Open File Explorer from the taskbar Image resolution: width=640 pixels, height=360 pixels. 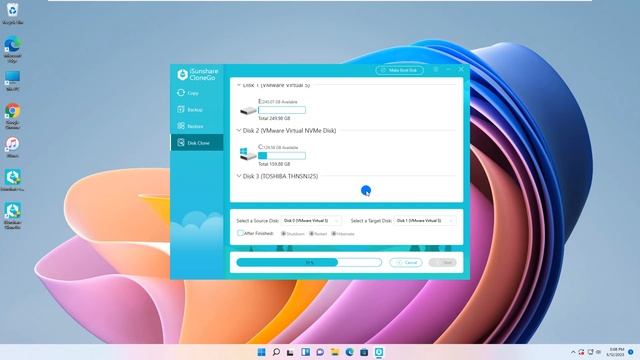335,352
